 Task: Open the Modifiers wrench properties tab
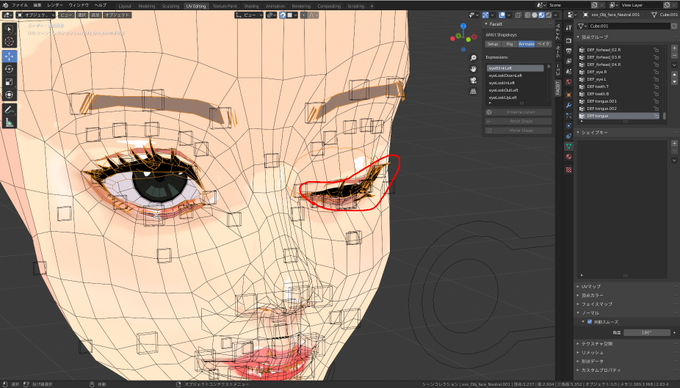(x=569, y=105)
